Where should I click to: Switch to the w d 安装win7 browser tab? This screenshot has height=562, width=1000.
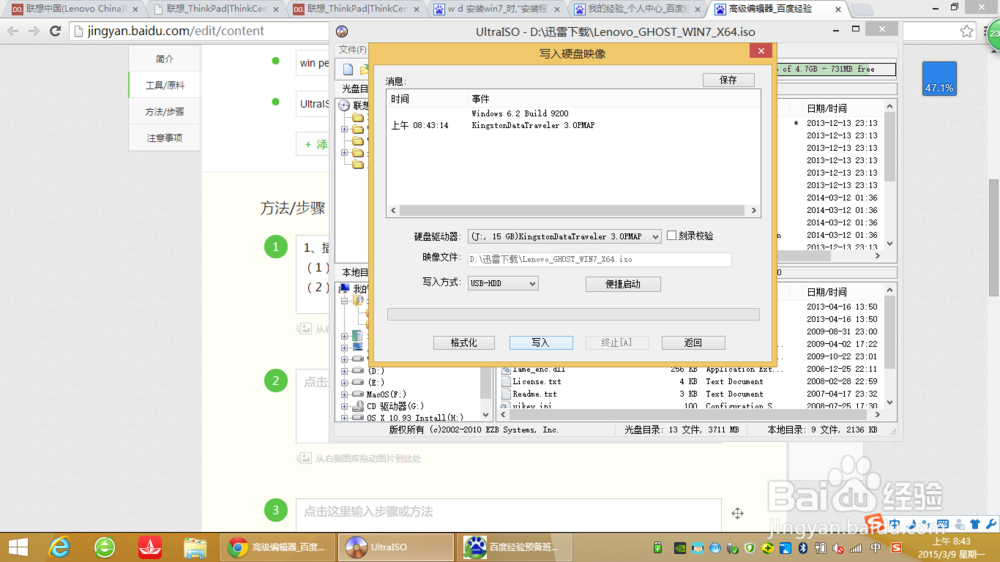497,9
